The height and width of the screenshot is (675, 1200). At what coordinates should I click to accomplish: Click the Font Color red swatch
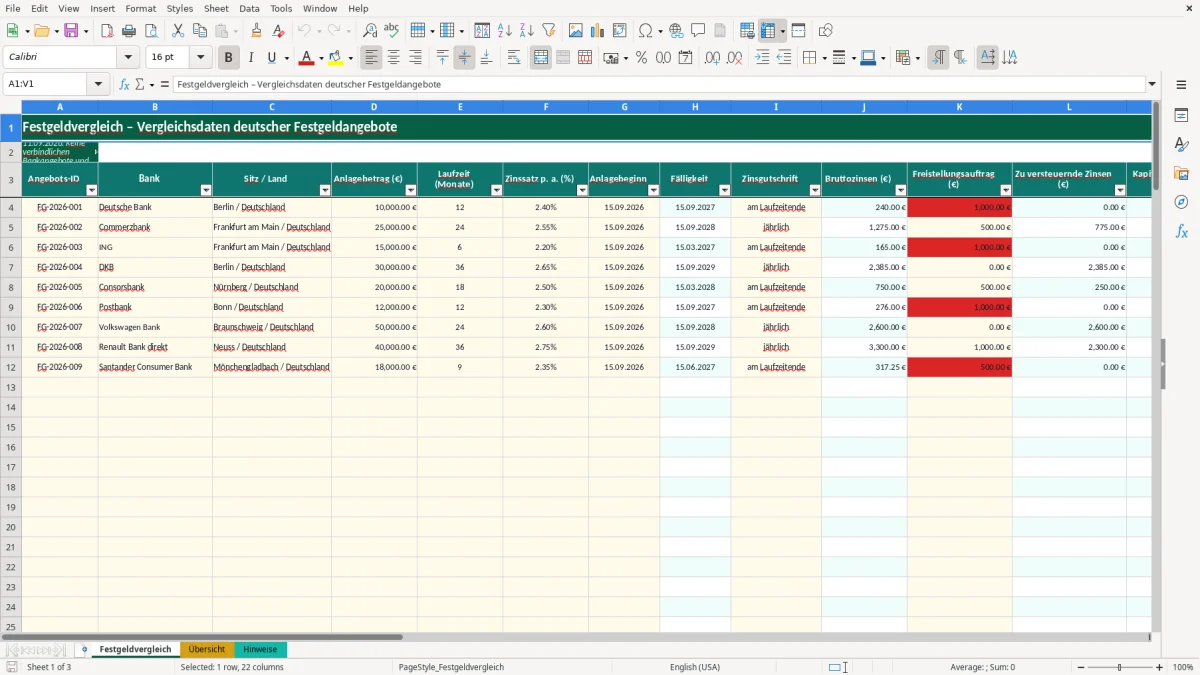307,58
